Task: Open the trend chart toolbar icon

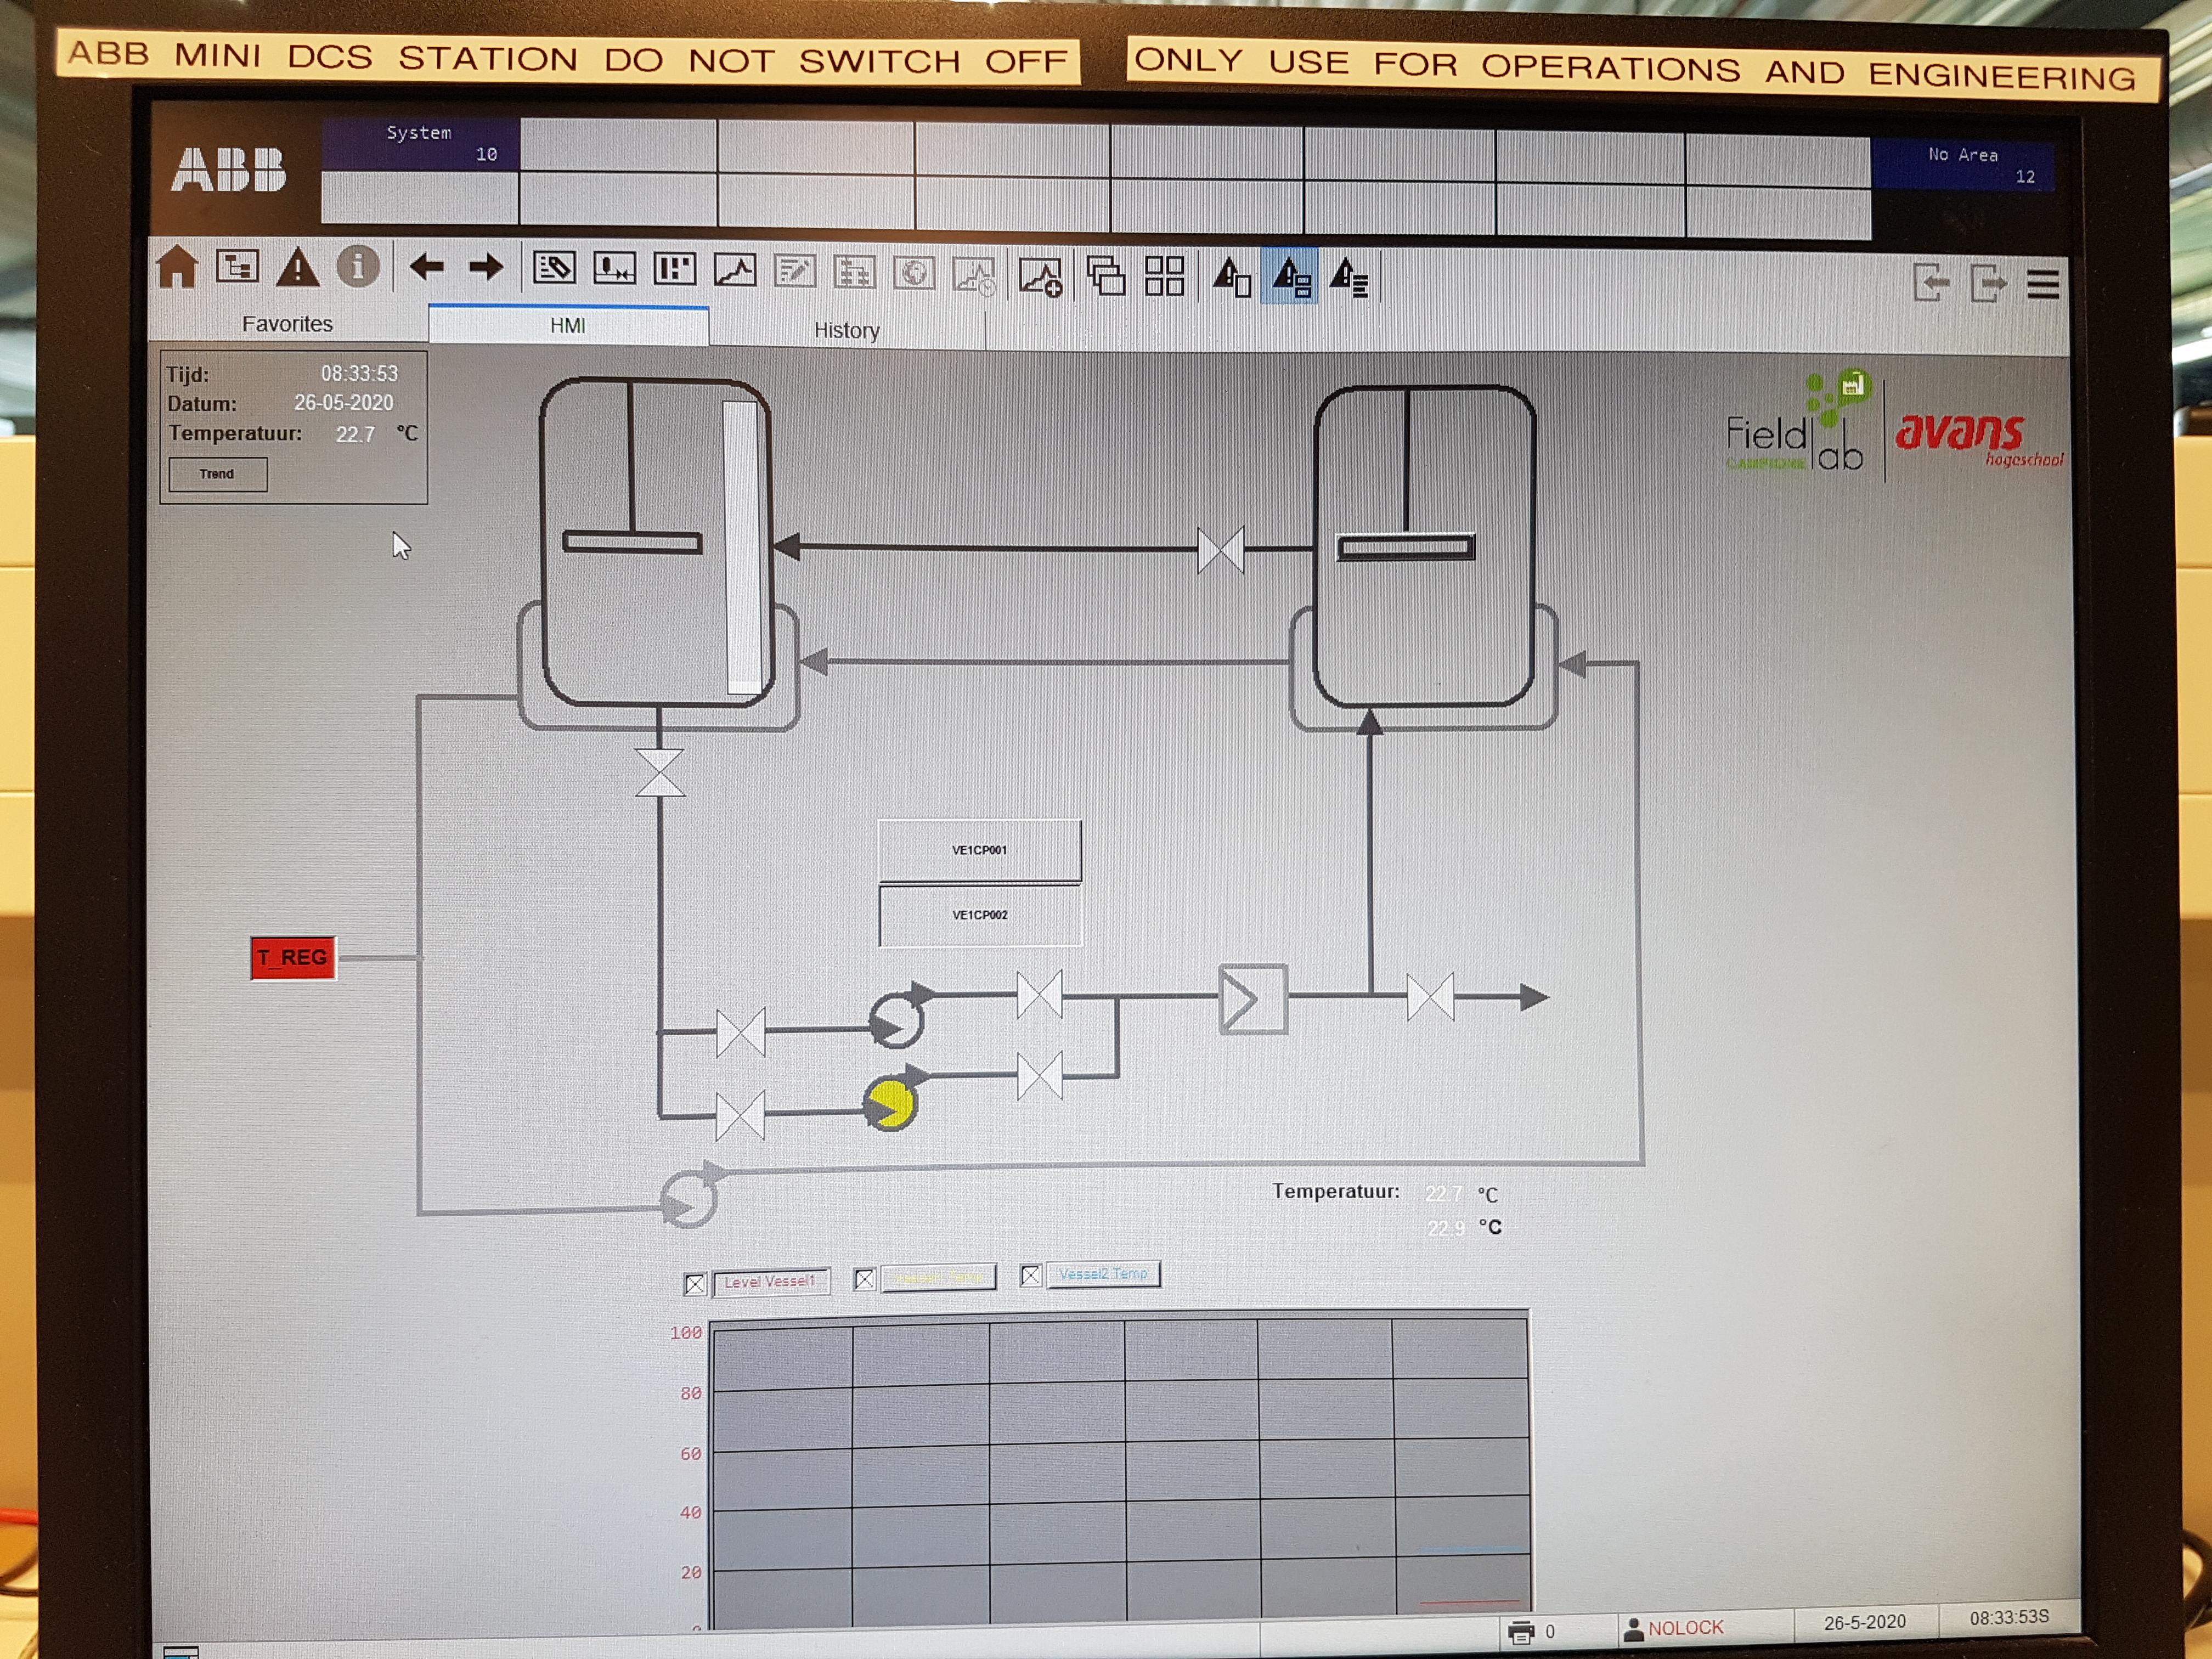Action: coord(735,270)
